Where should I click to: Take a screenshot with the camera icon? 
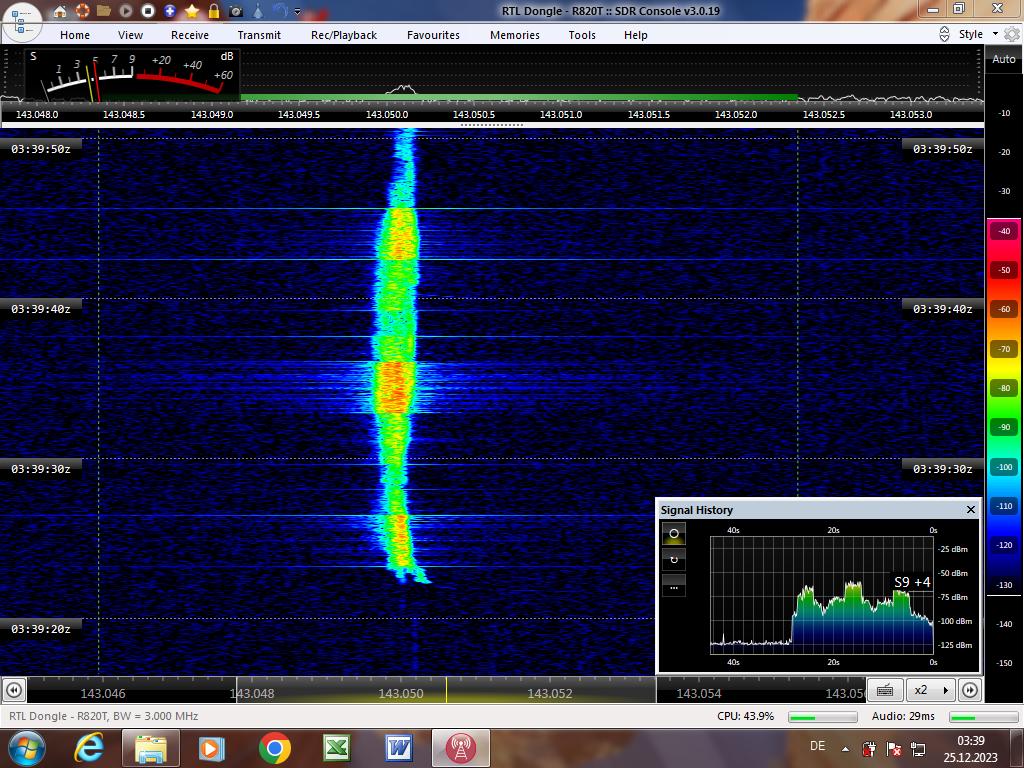[236, 11]
